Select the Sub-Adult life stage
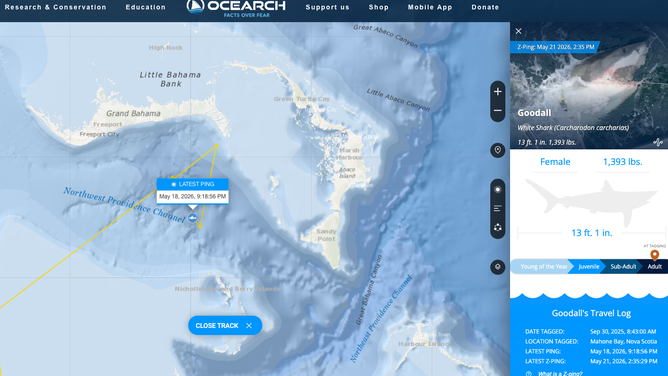This screenshot has width=668, height=376. point(623,267)
